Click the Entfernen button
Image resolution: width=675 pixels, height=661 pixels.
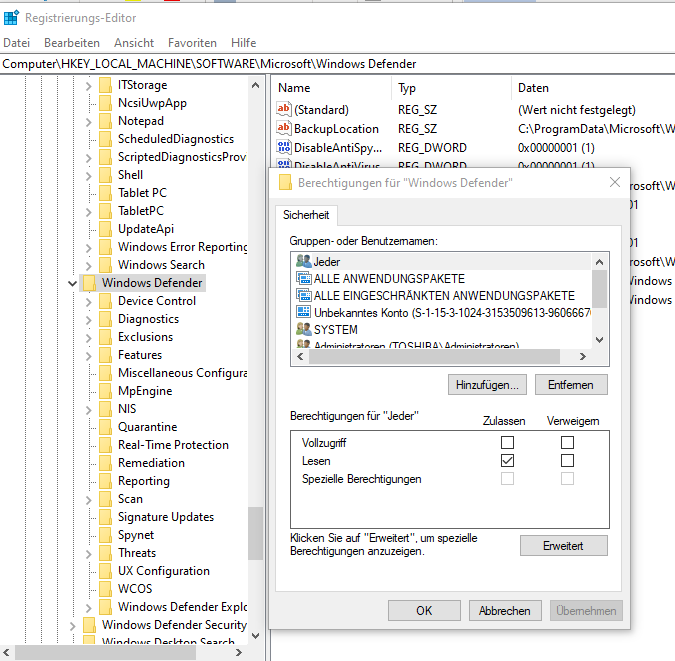click(x=571, y=385)
